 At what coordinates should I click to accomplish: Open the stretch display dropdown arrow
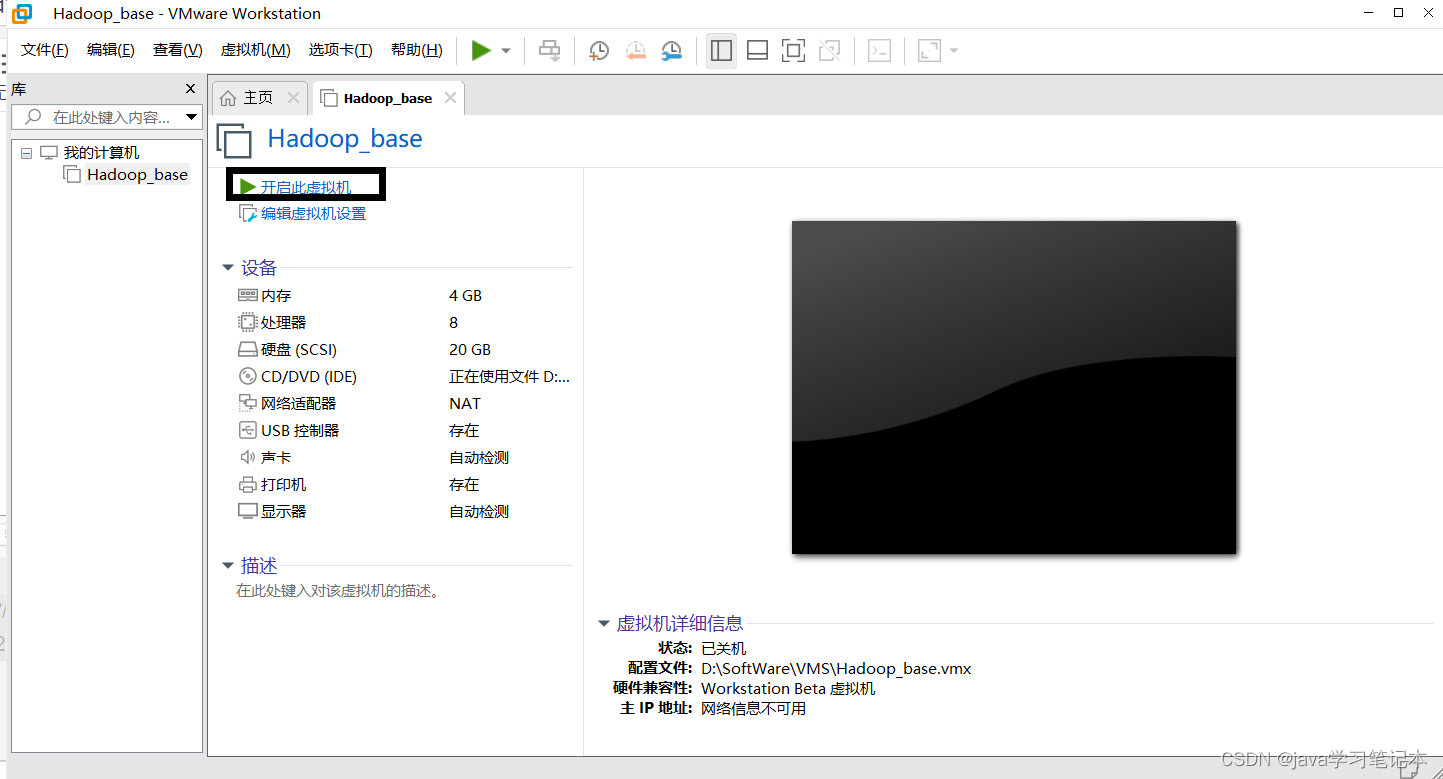coord(954,51)
